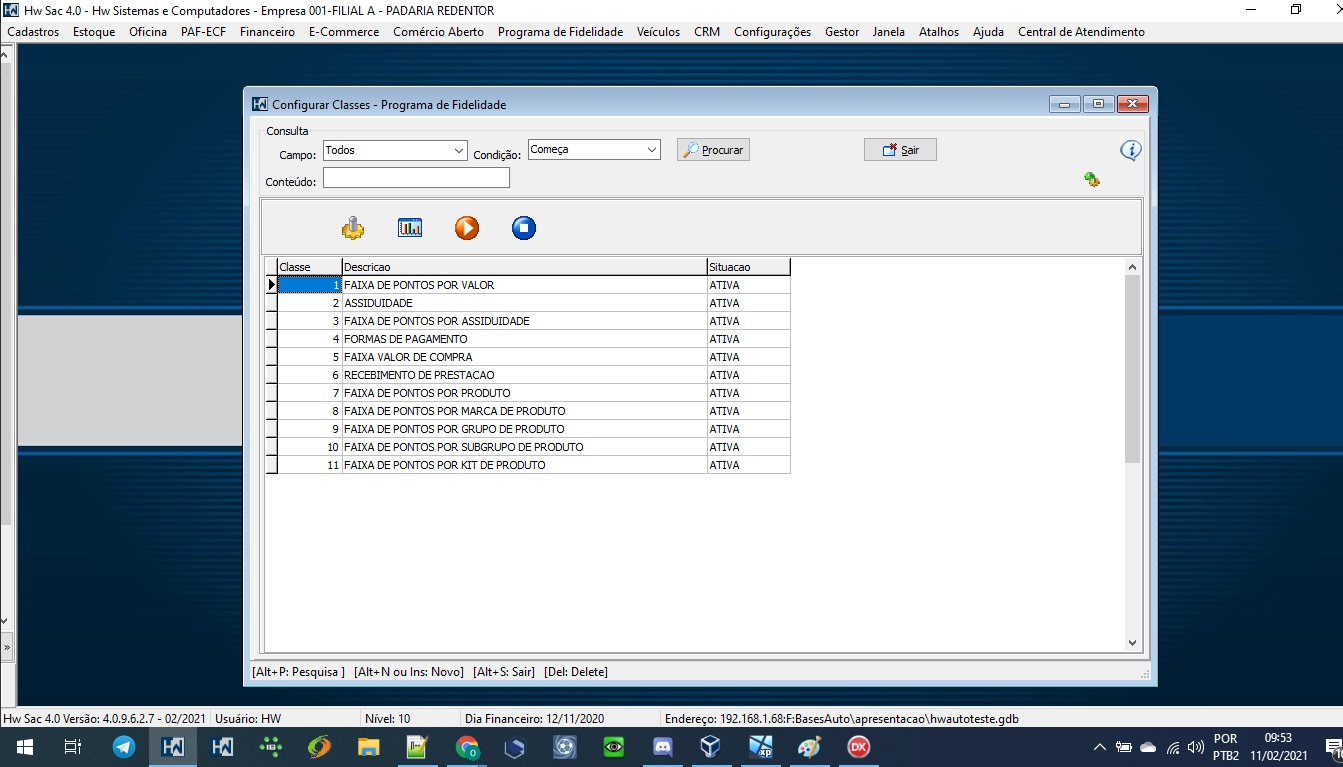This screenshot has height=767, width=1343.
Task: Select row ASSIDUIDADE
Action: pyautogui.click(x=527, y=303)
